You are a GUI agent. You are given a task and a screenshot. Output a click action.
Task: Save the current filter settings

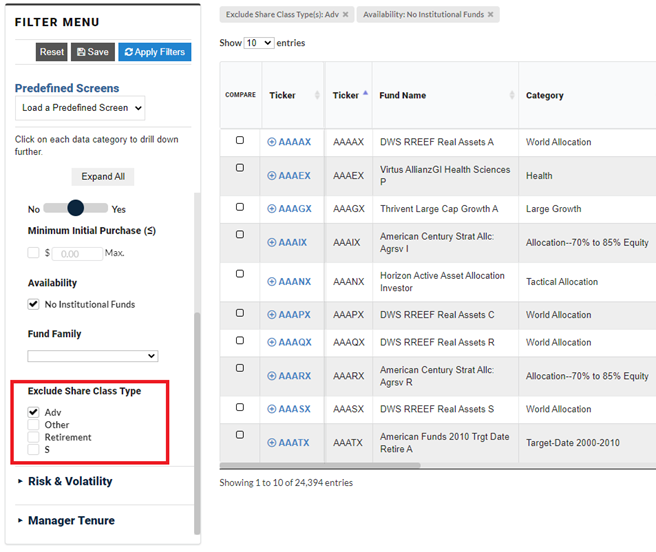pos(93,52)
